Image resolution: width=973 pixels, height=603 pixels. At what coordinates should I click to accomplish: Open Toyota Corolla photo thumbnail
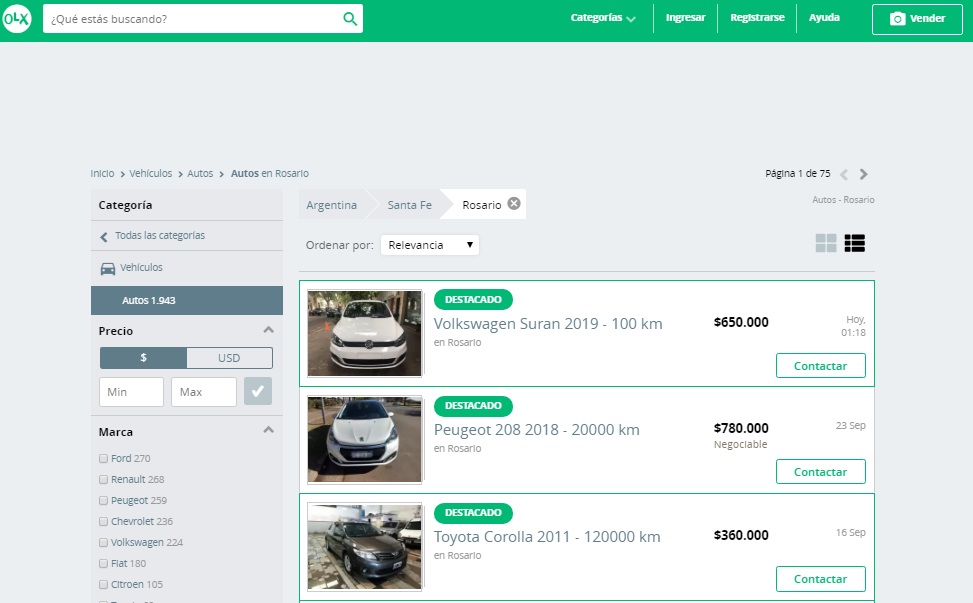coord(364,547)
